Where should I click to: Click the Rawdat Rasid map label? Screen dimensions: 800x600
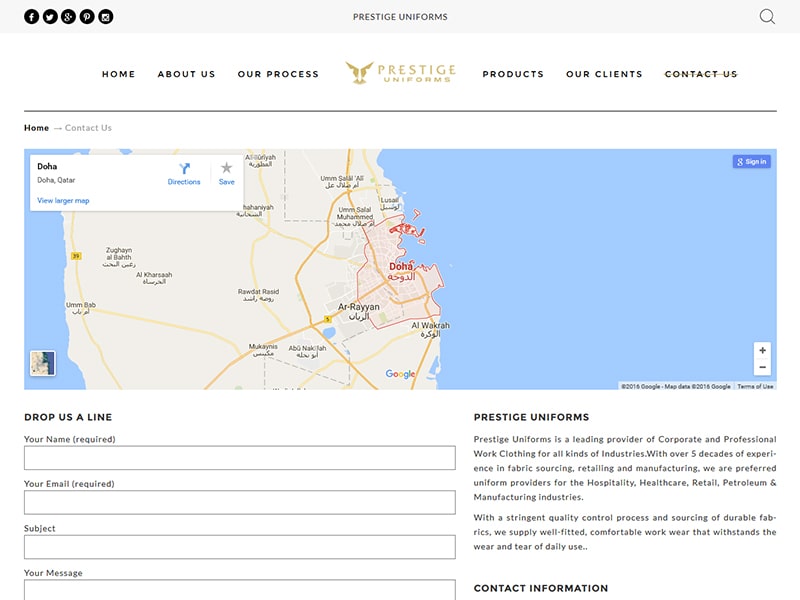point(258,295)
